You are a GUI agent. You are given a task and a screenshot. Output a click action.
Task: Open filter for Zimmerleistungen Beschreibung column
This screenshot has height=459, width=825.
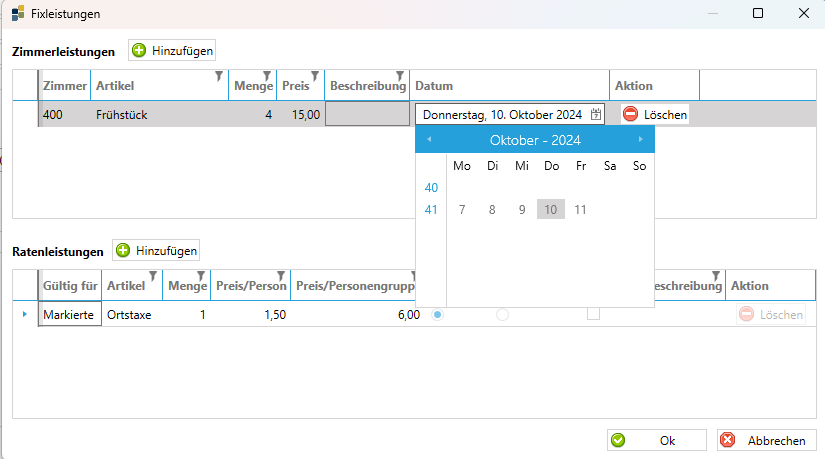pyautogui.click(x=400, y=76)
